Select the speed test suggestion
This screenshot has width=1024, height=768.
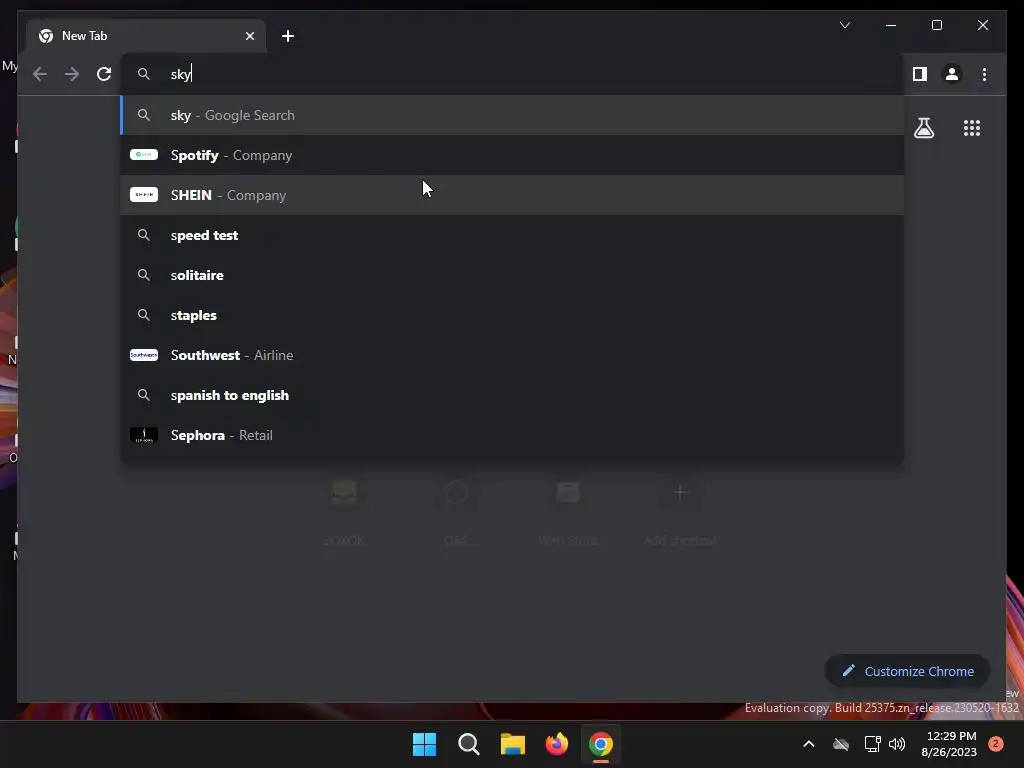pos(513,235)
